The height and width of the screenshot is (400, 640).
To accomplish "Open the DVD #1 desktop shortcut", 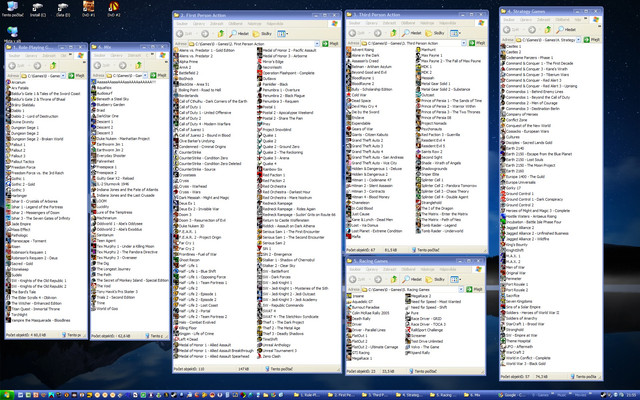I will point(88,7).
